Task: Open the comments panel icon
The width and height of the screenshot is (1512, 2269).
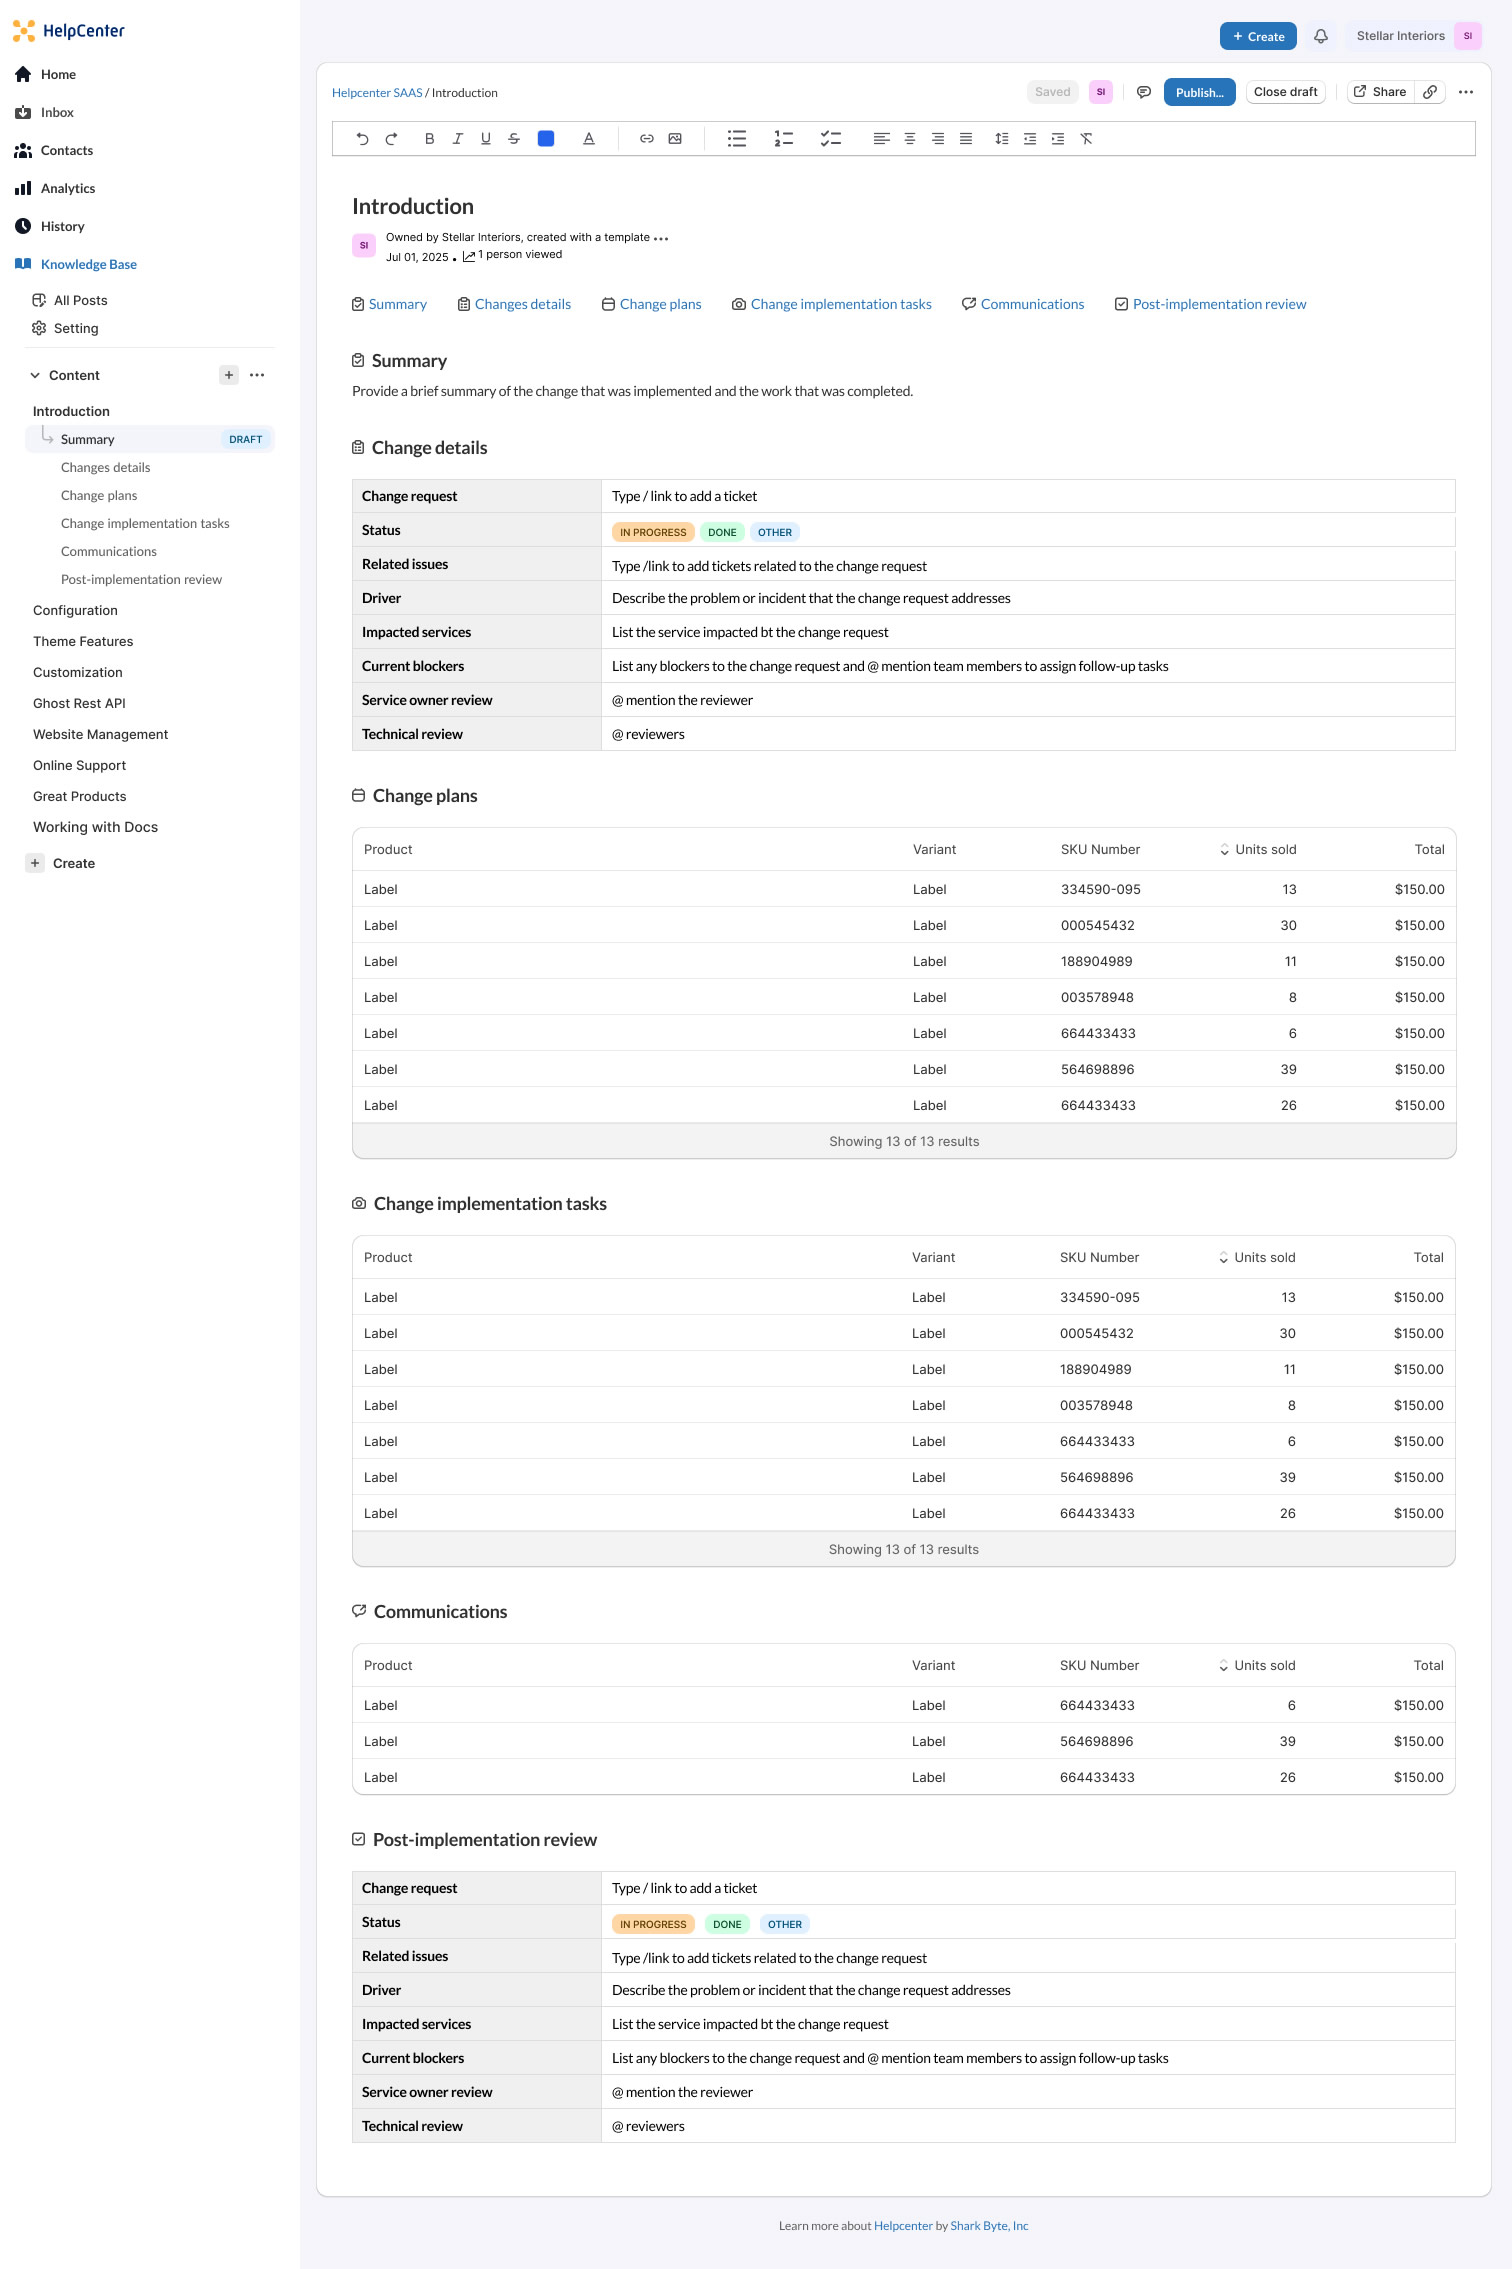Action: click(1144, 92)
